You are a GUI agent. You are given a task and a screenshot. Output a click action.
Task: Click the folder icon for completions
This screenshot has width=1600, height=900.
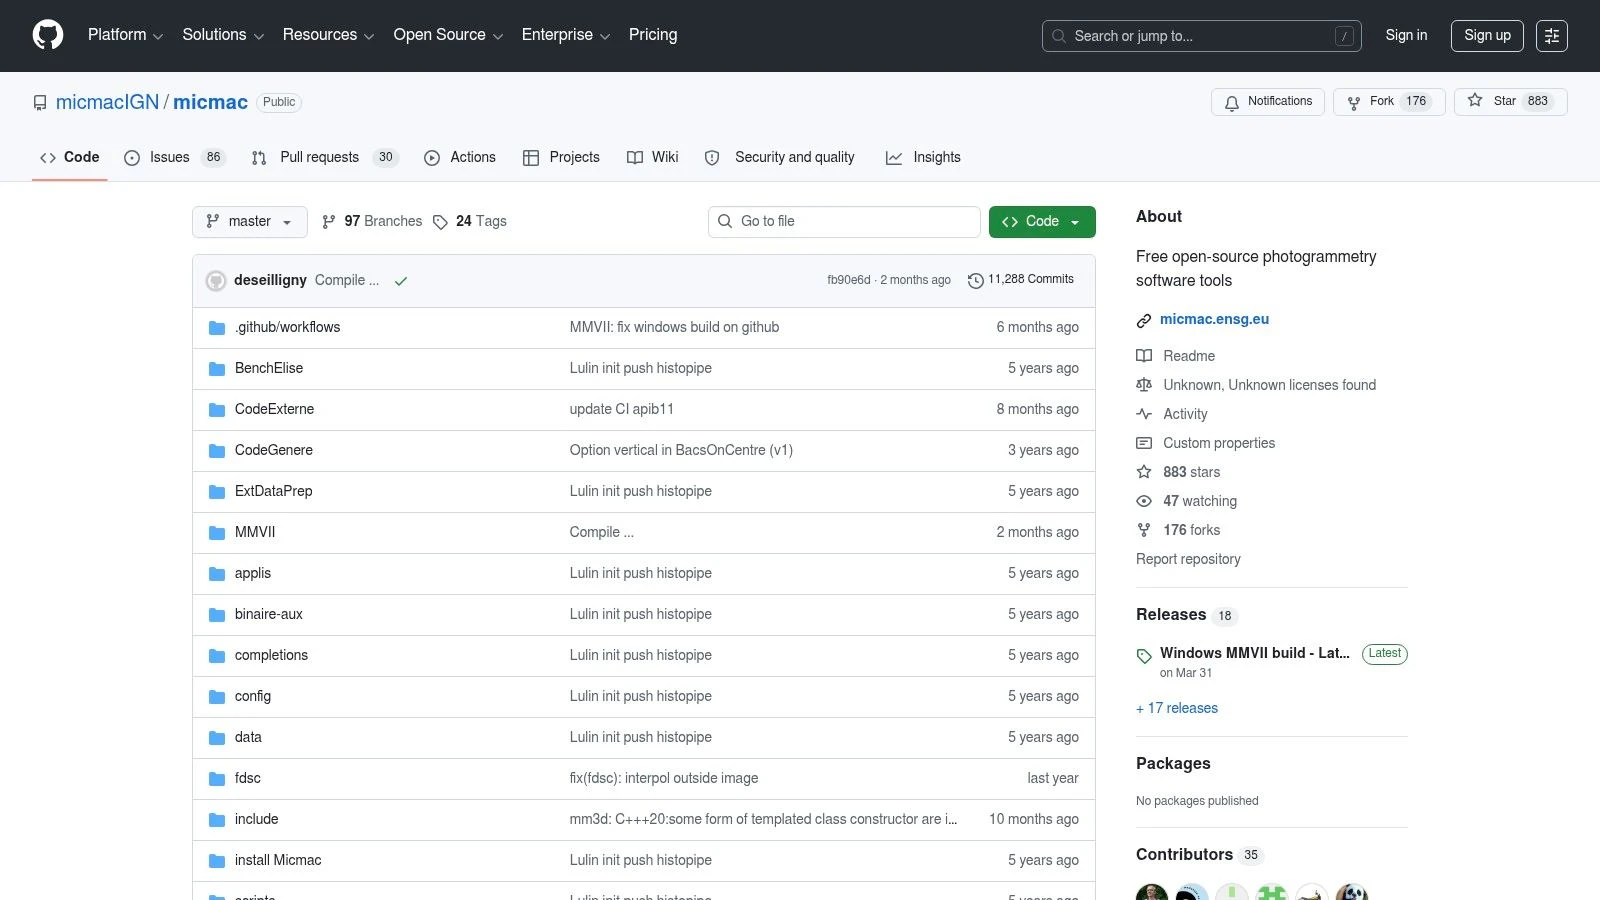(217, 656)
